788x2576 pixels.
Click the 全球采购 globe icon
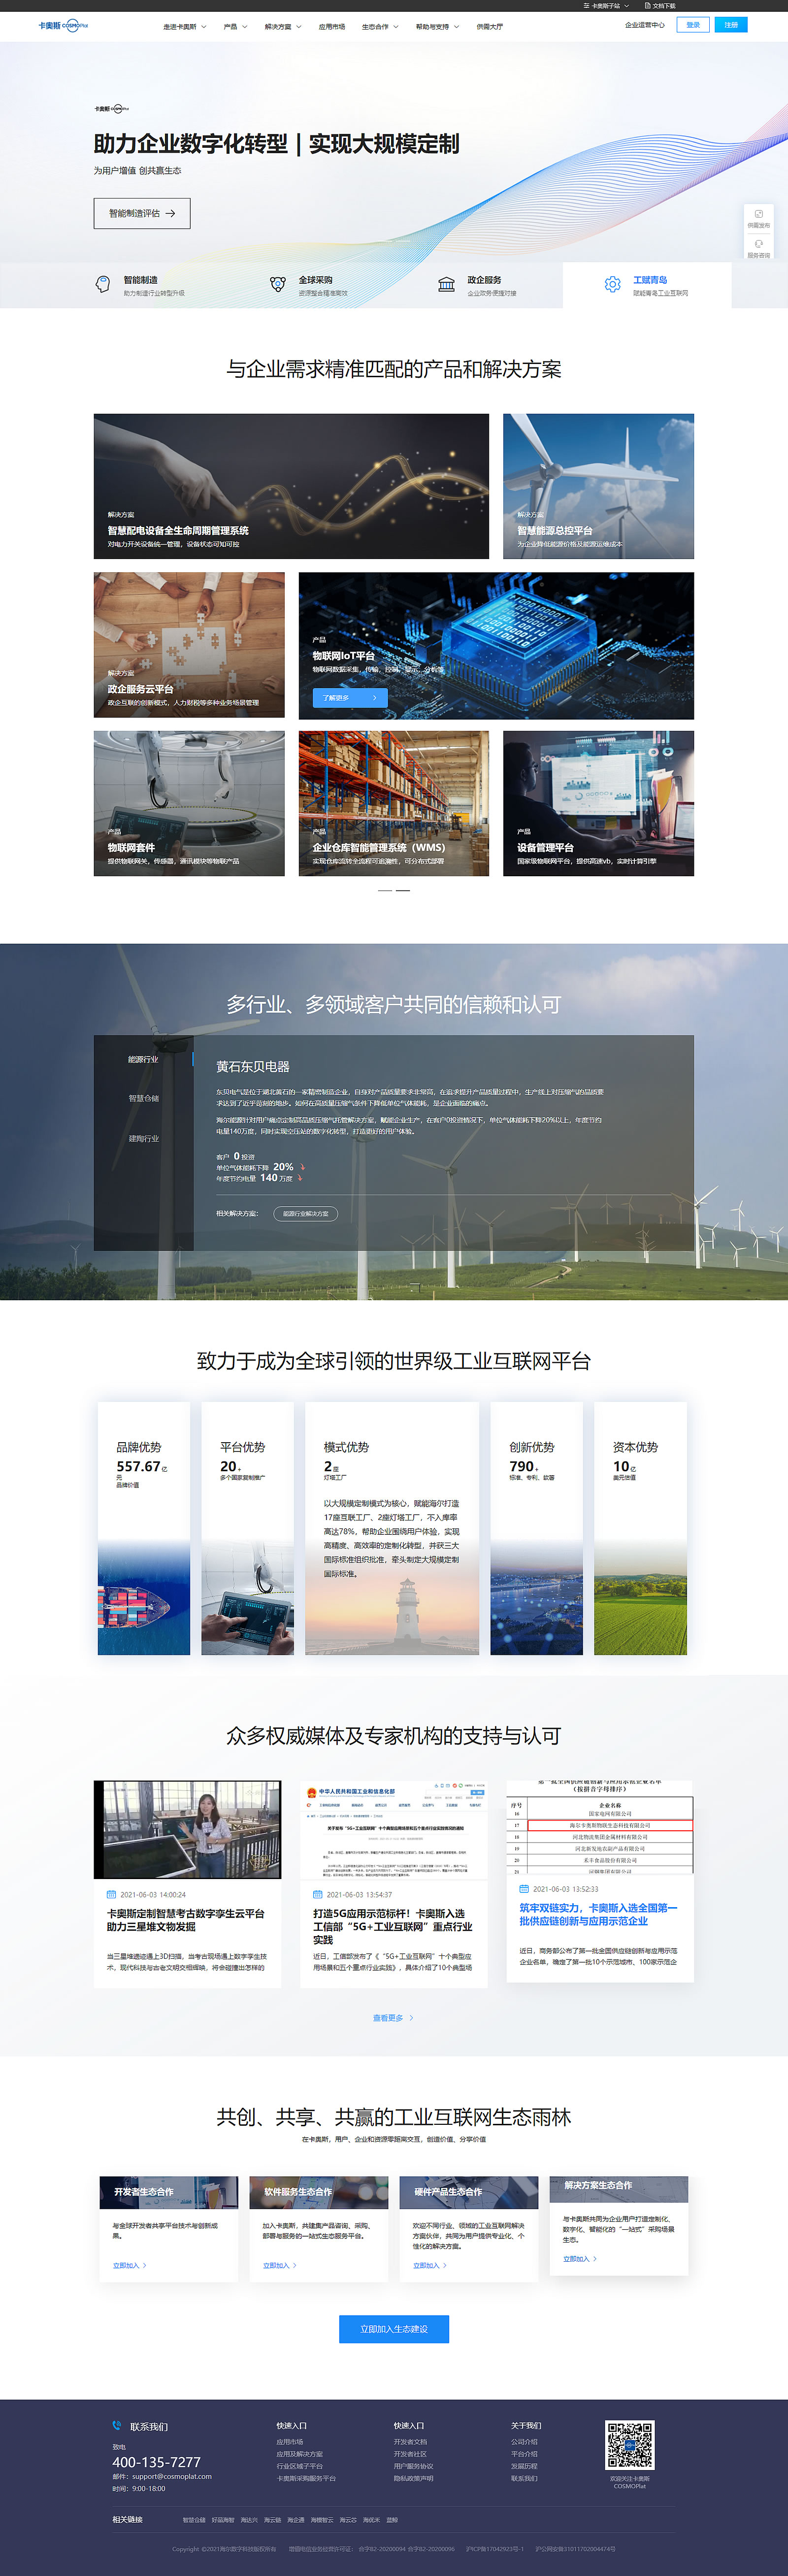[x=278, y=285]
